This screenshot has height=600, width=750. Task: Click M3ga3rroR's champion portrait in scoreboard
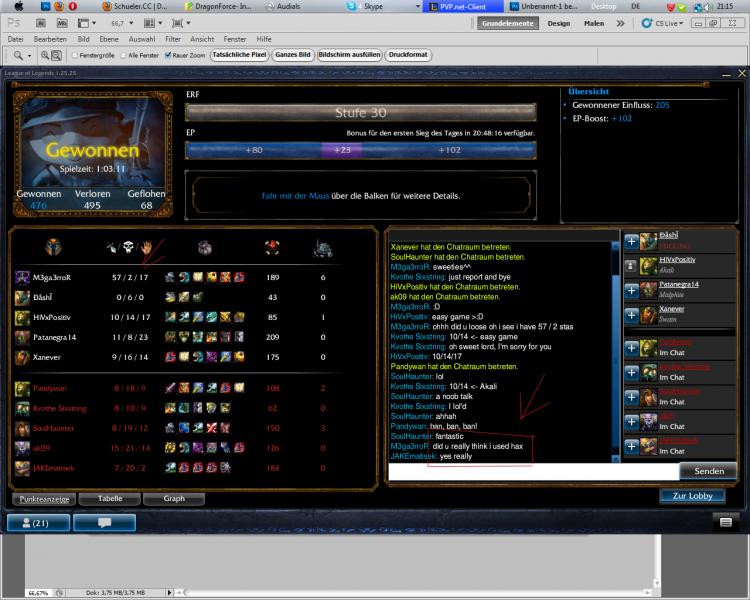(x=22, y=278)
